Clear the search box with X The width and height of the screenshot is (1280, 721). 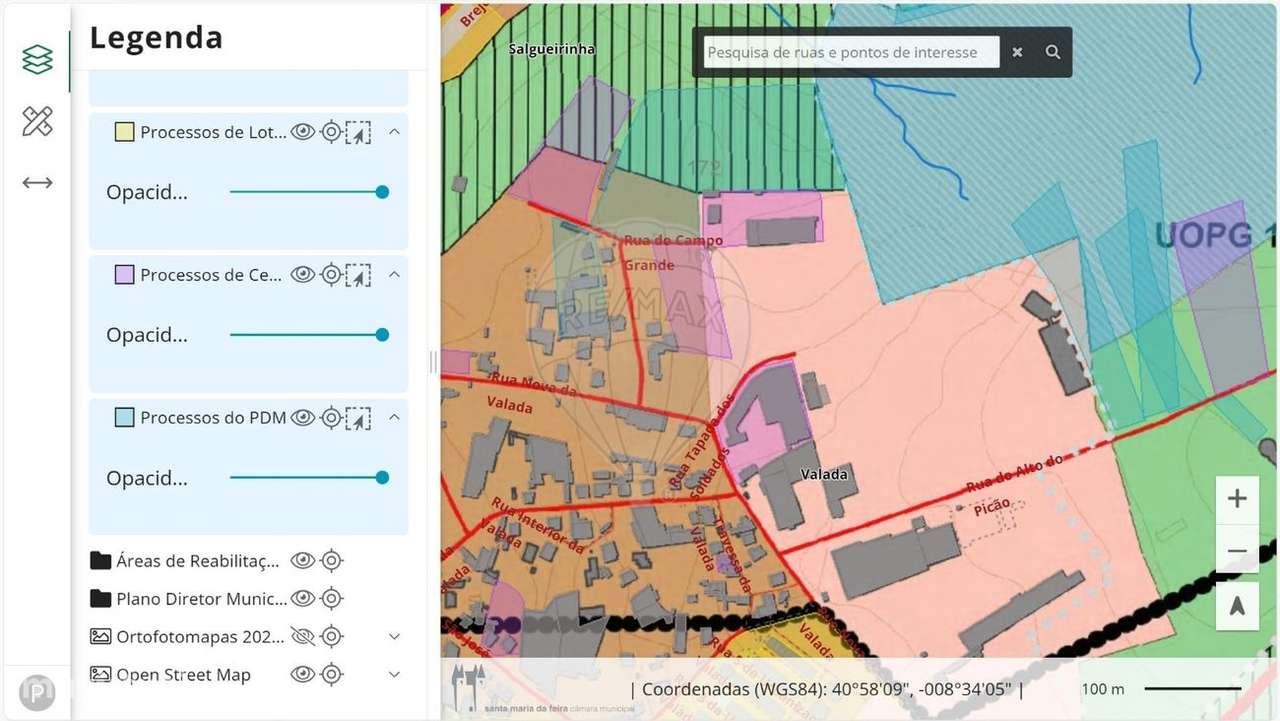click(x=1017, y=52)
